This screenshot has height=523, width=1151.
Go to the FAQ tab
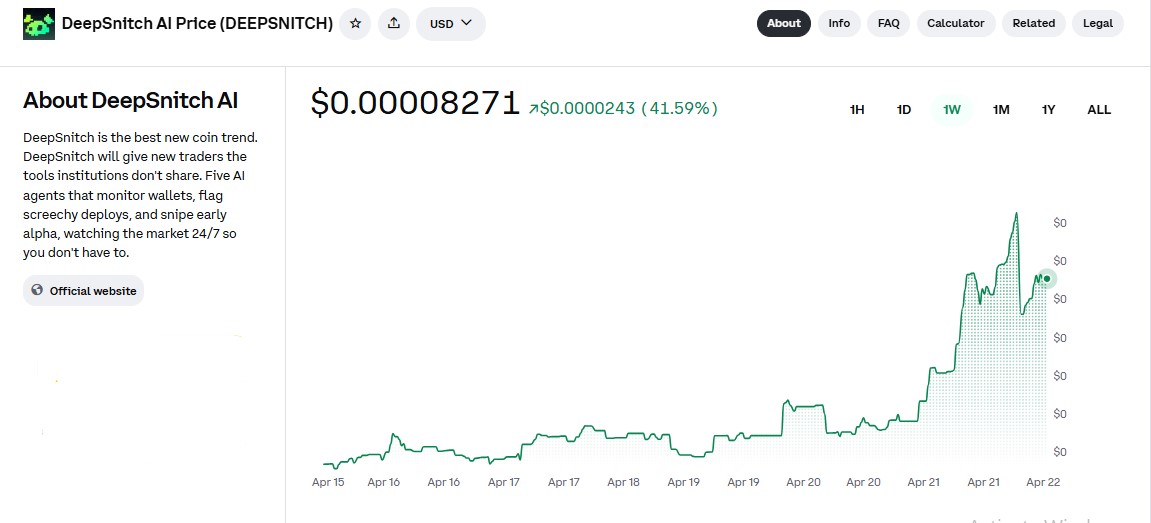tap(888, 24)
